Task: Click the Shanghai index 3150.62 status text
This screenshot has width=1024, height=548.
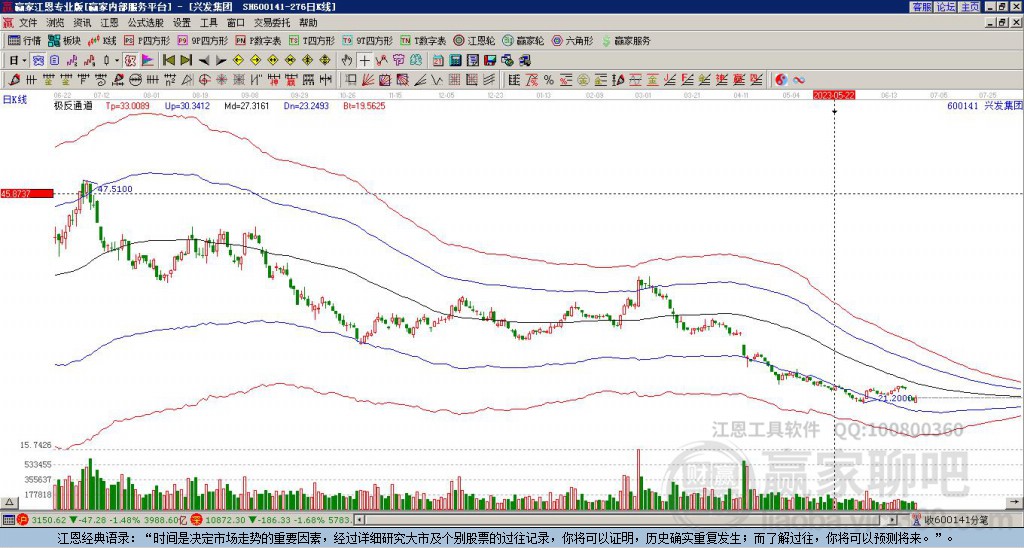Action: 47,520
